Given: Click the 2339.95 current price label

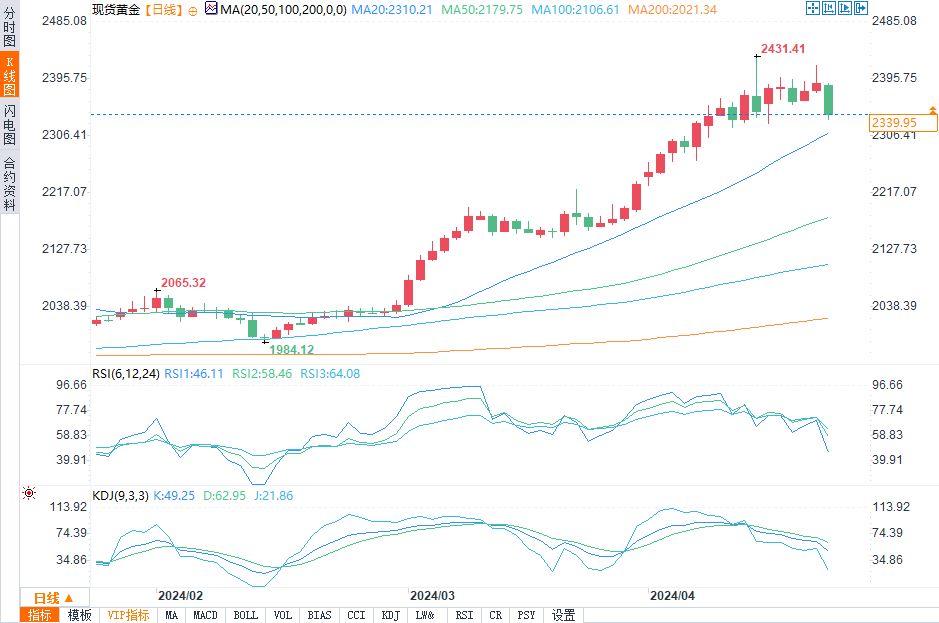Looking at the screenshot, I should [x=894, y=122].
